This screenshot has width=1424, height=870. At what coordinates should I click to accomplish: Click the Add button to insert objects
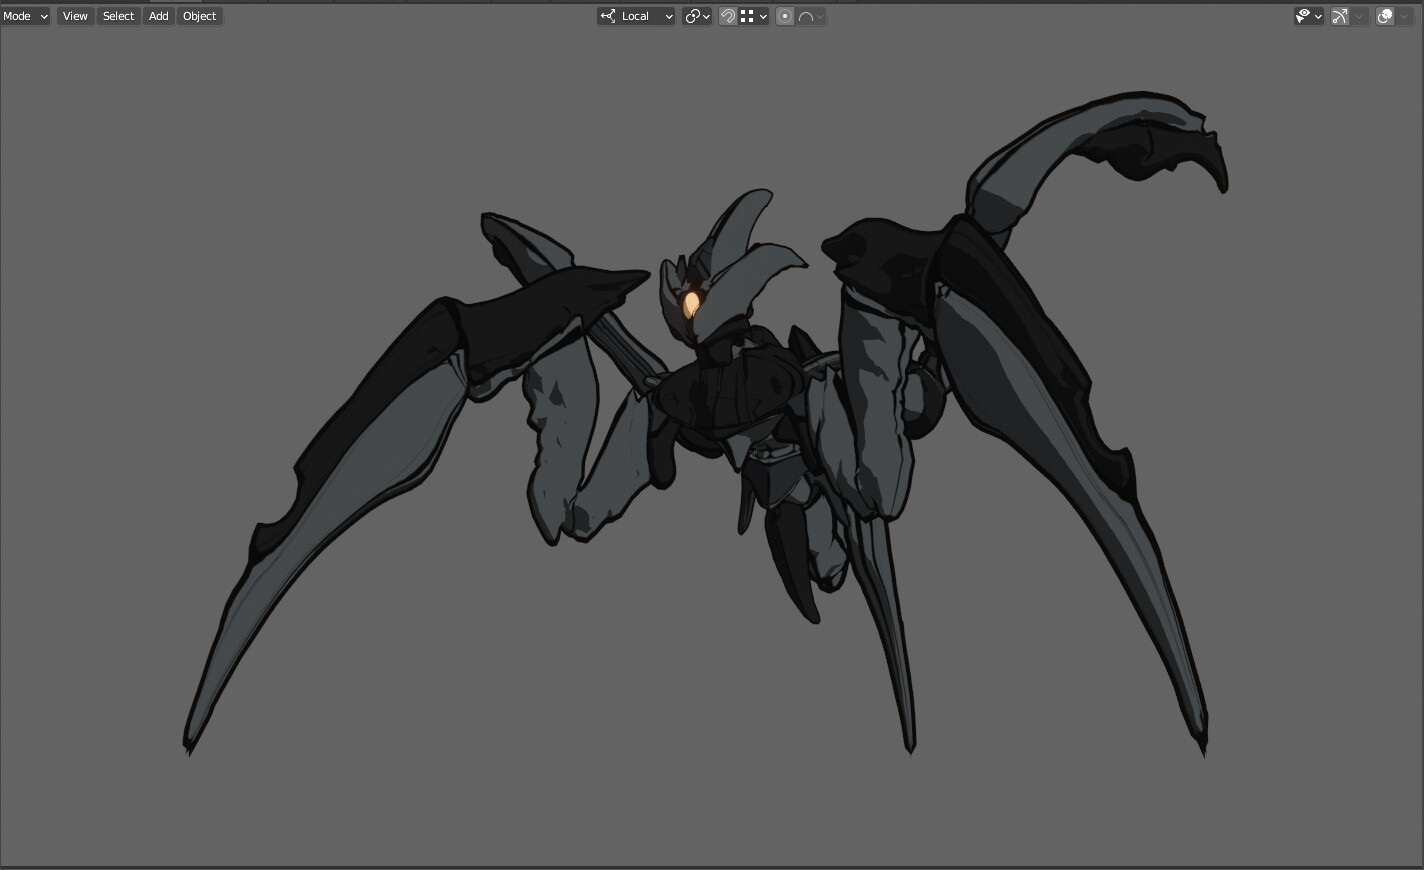pyautogui.click(x=158, y=16)
